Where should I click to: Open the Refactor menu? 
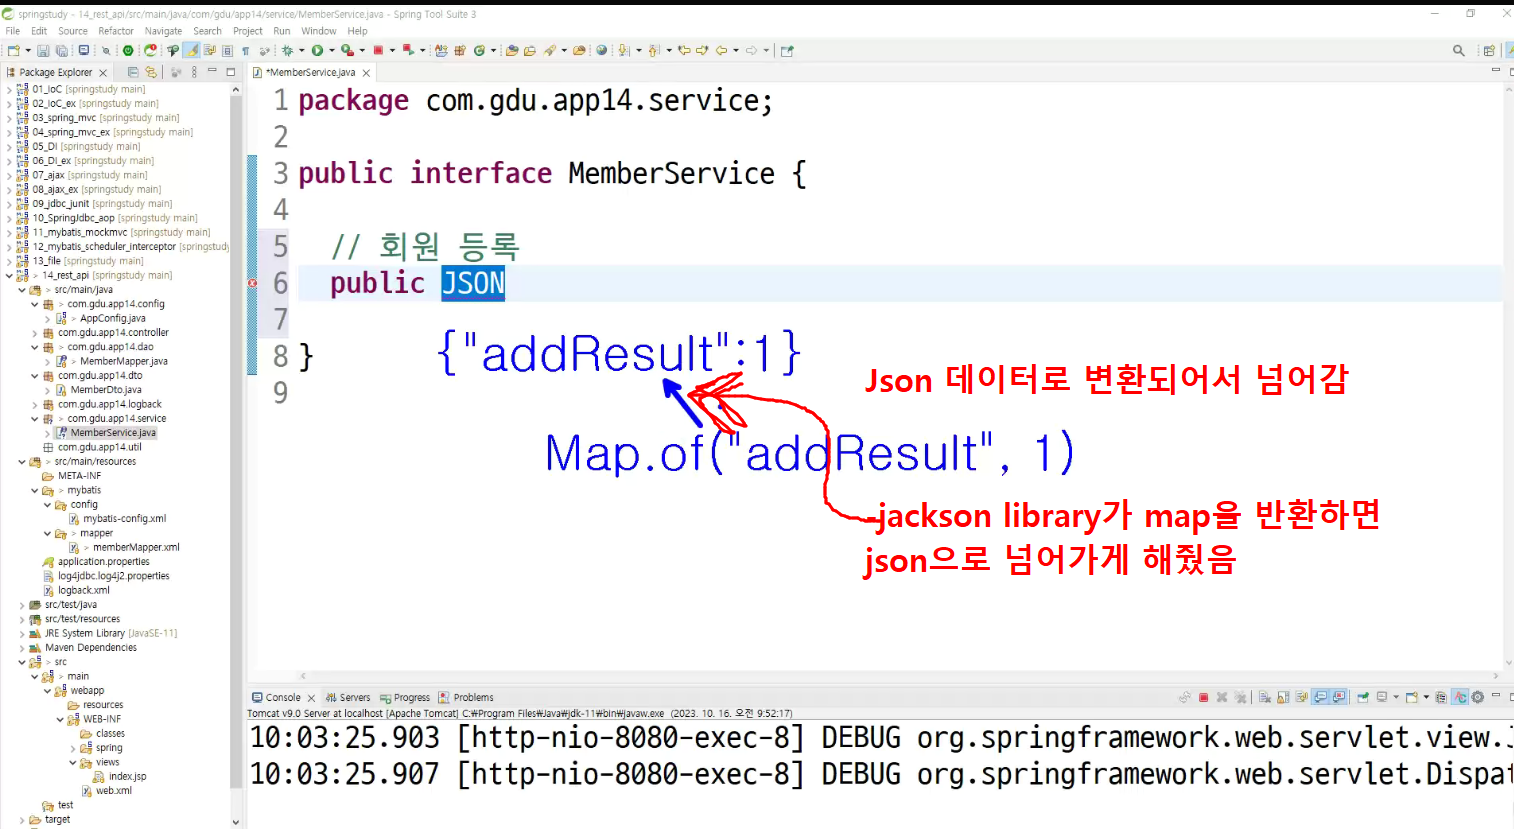click(116, 31)
